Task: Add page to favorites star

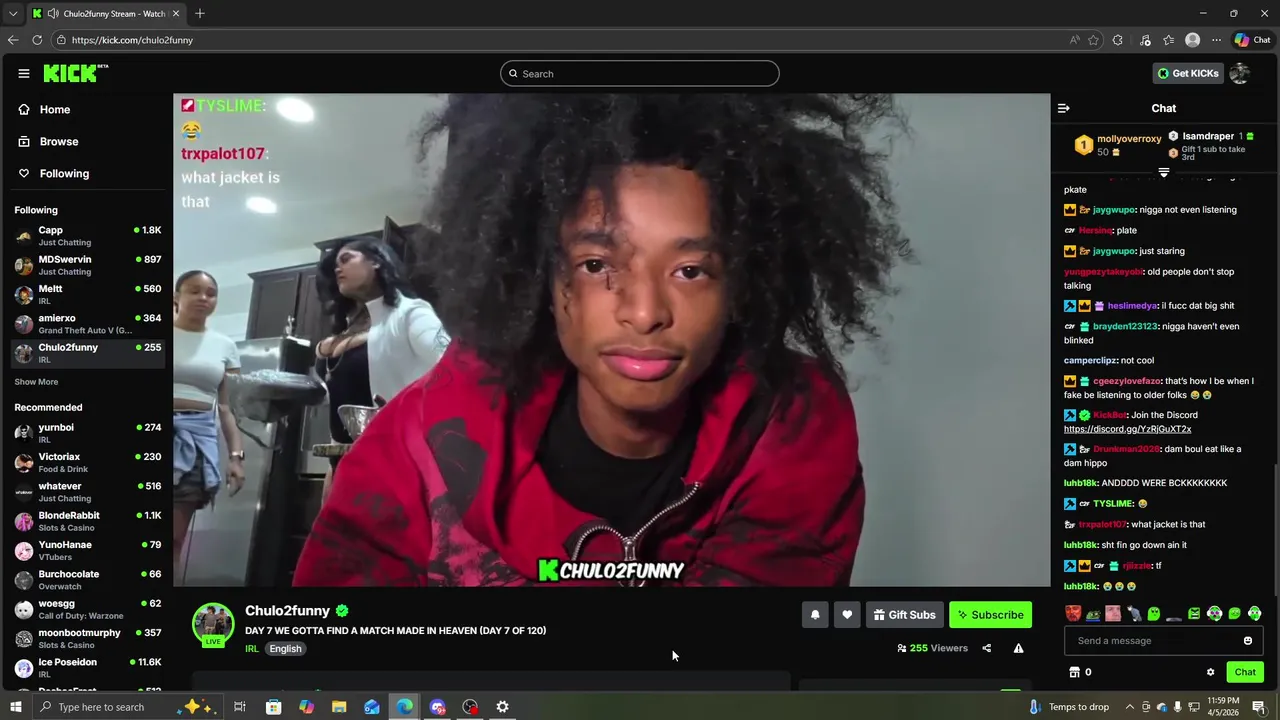Action: tap(1093, 40)
